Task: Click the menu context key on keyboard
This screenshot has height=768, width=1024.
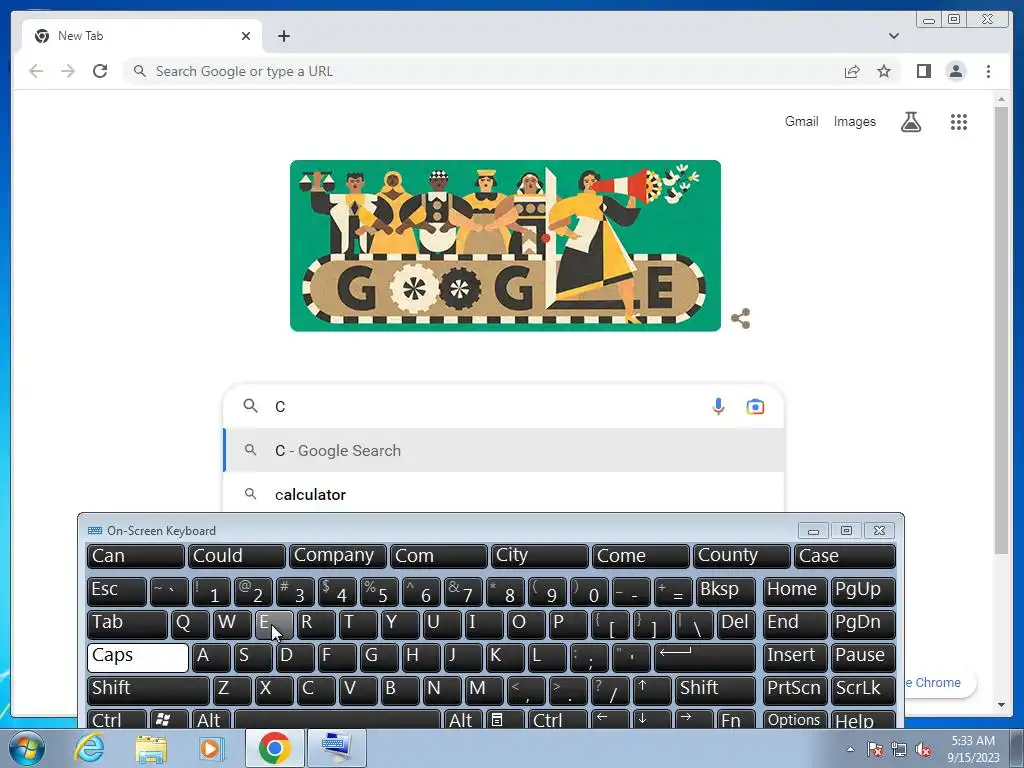Action: click(x=505, y=719)
